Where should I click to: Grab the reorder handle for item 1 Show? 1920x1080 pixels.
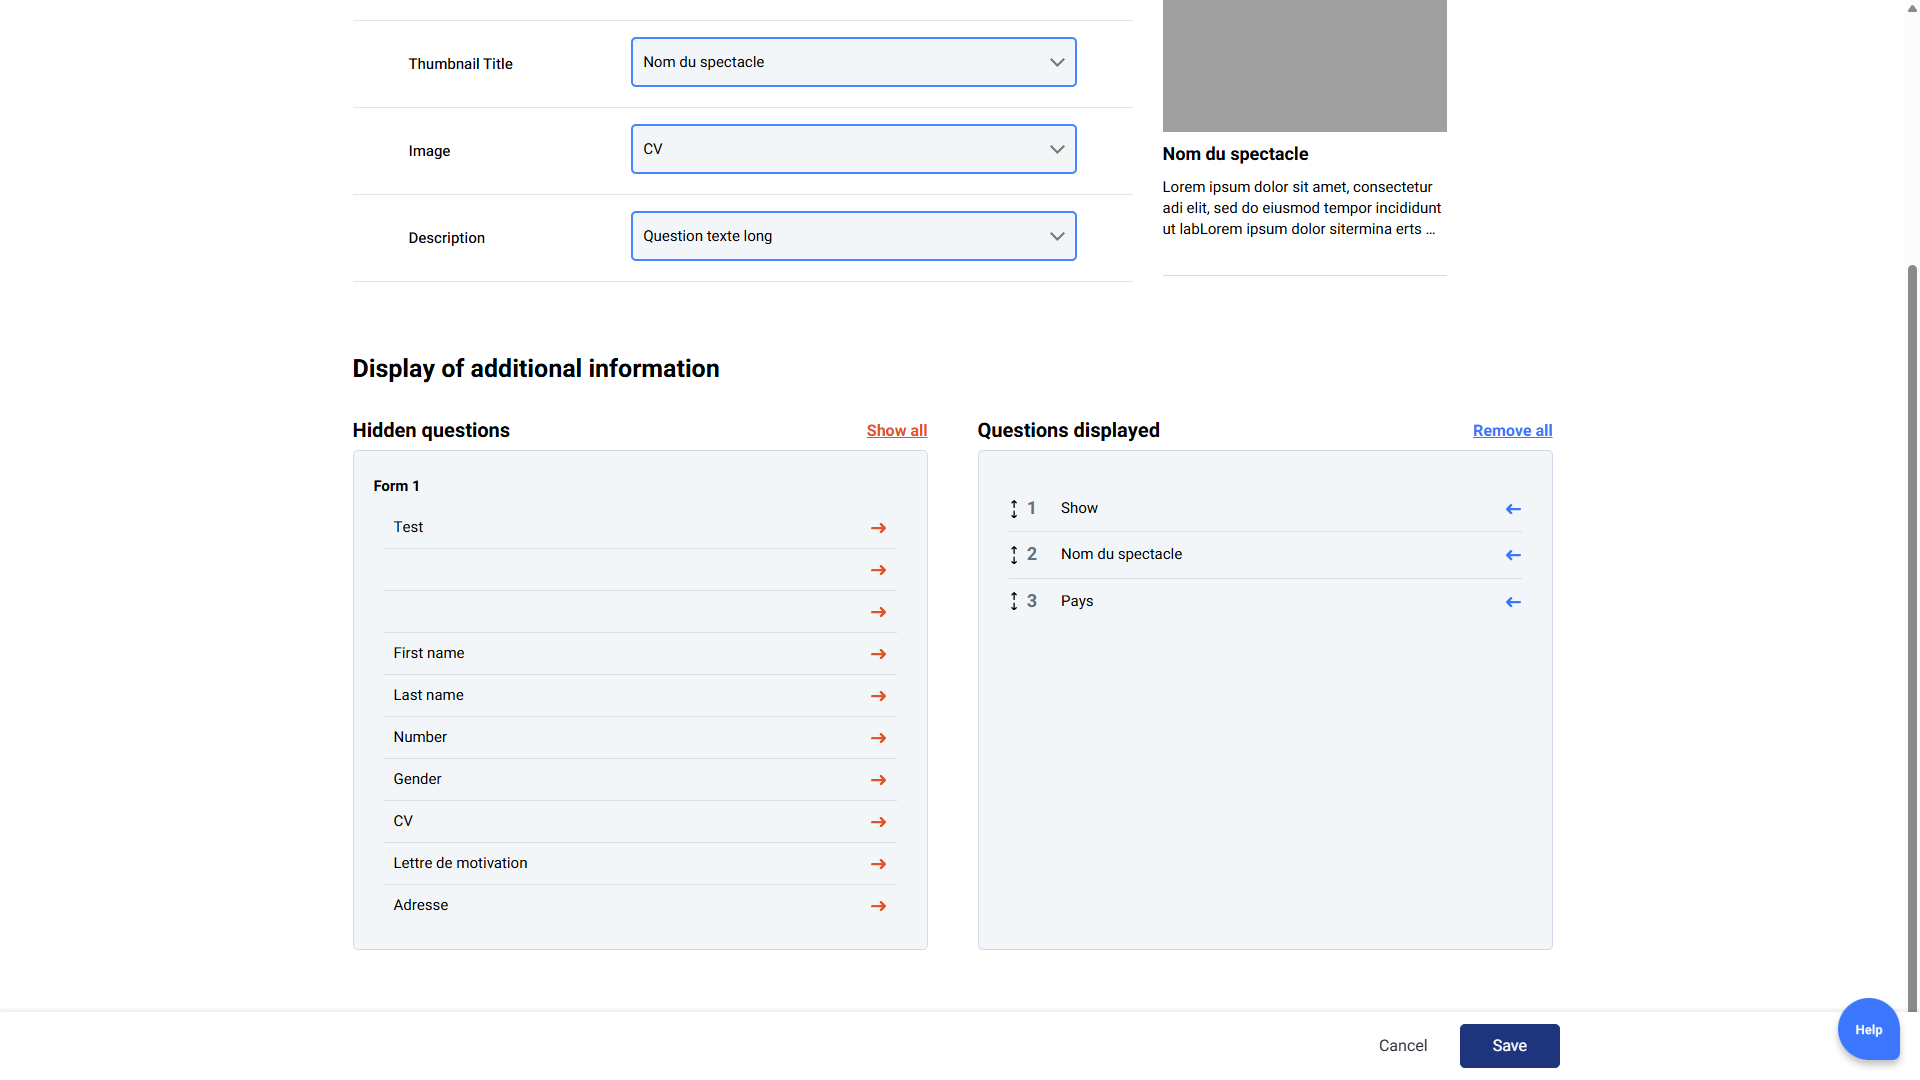(x=1014, y=509)
